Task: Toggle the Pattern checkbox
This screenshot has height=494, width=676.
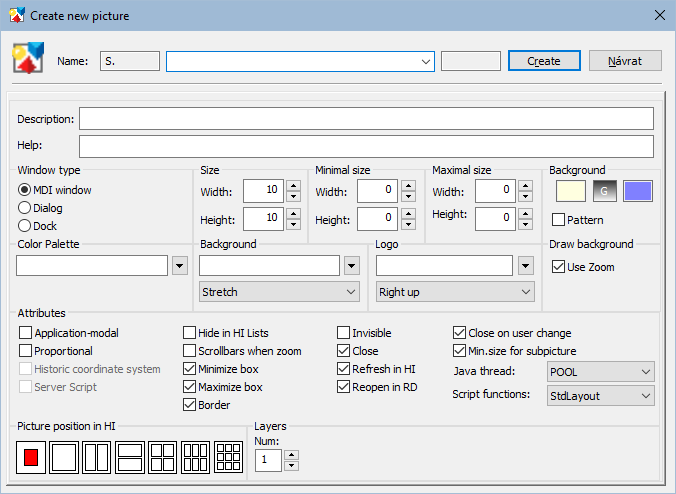Action: (559, 220)
